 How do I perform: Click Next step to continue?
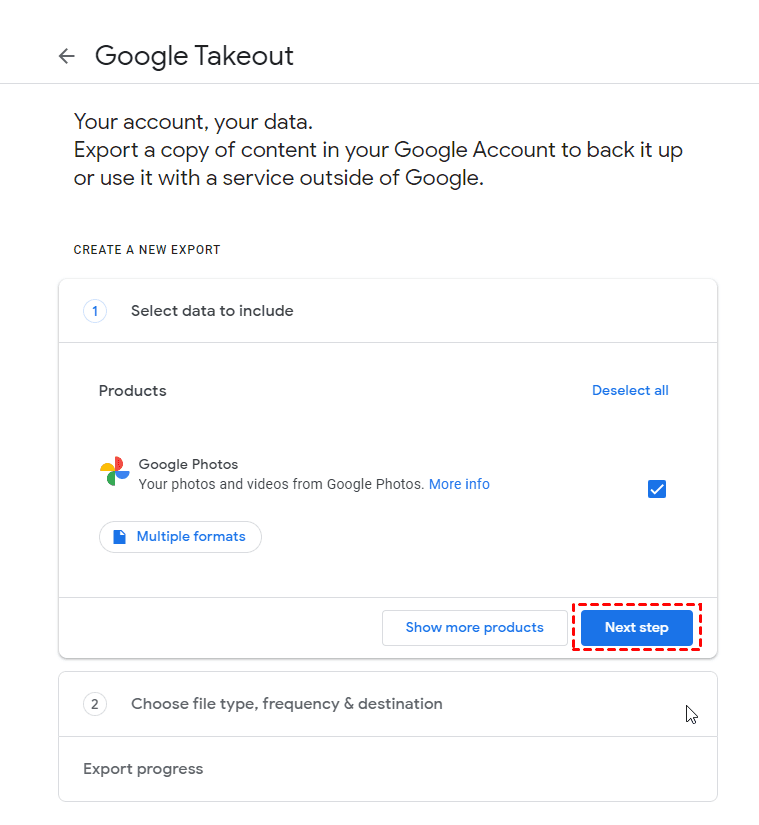coord(636,627)
